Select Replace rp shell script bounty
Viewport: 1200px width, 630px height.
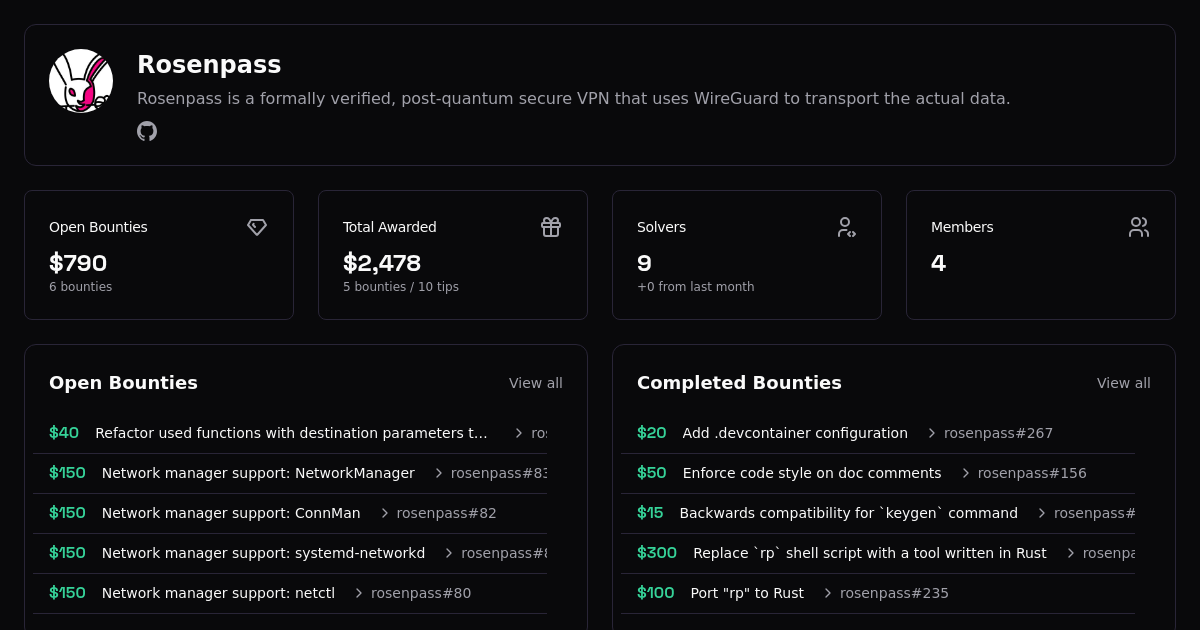869,553
